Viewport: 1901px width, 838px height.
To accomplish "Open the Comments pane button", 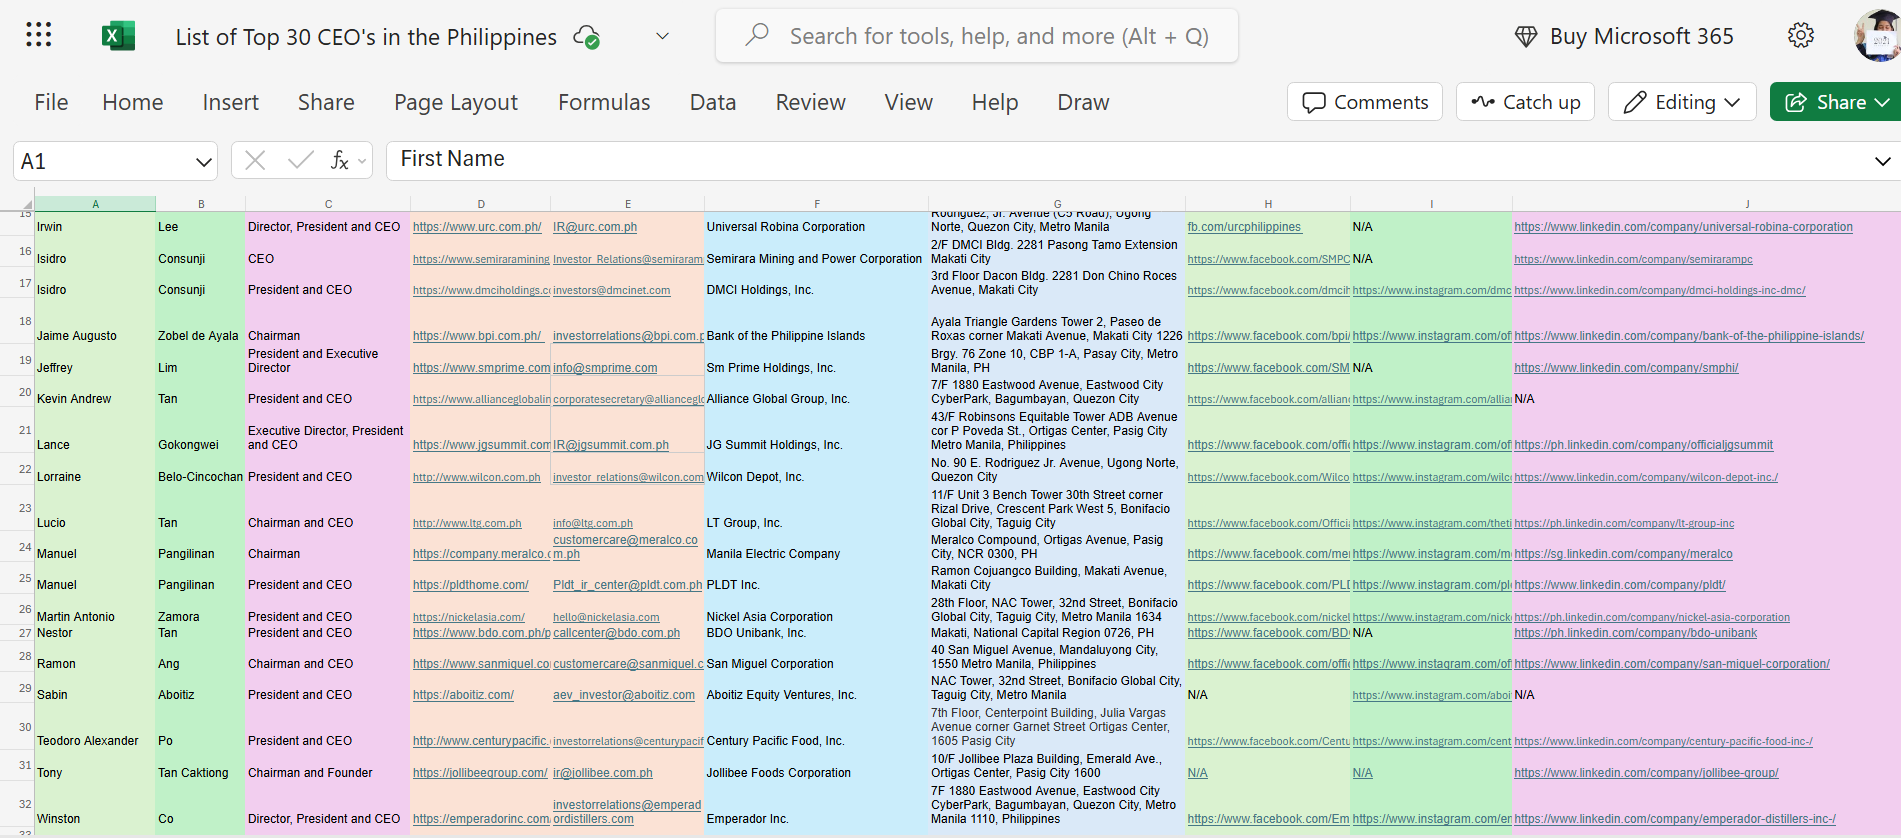I will [x=1365, y=102].
